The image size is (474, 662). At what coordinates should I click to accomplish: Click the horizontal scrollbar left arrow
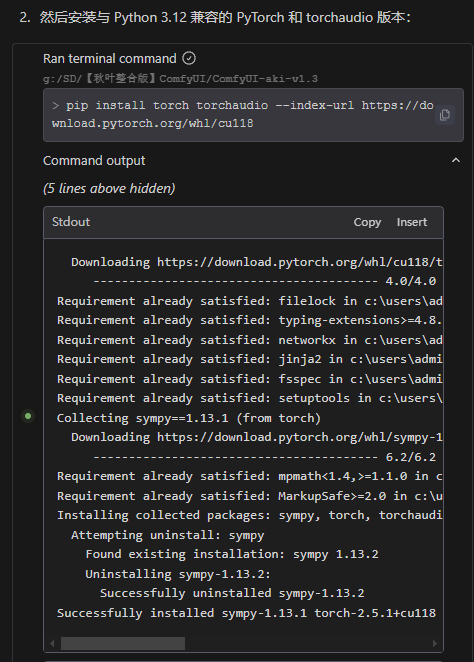pyautogui.click(x=52, y=643)
